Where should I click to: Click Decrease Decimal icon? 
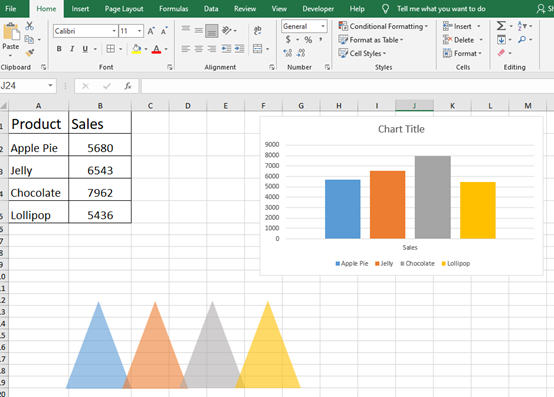[x=301, y=53]
